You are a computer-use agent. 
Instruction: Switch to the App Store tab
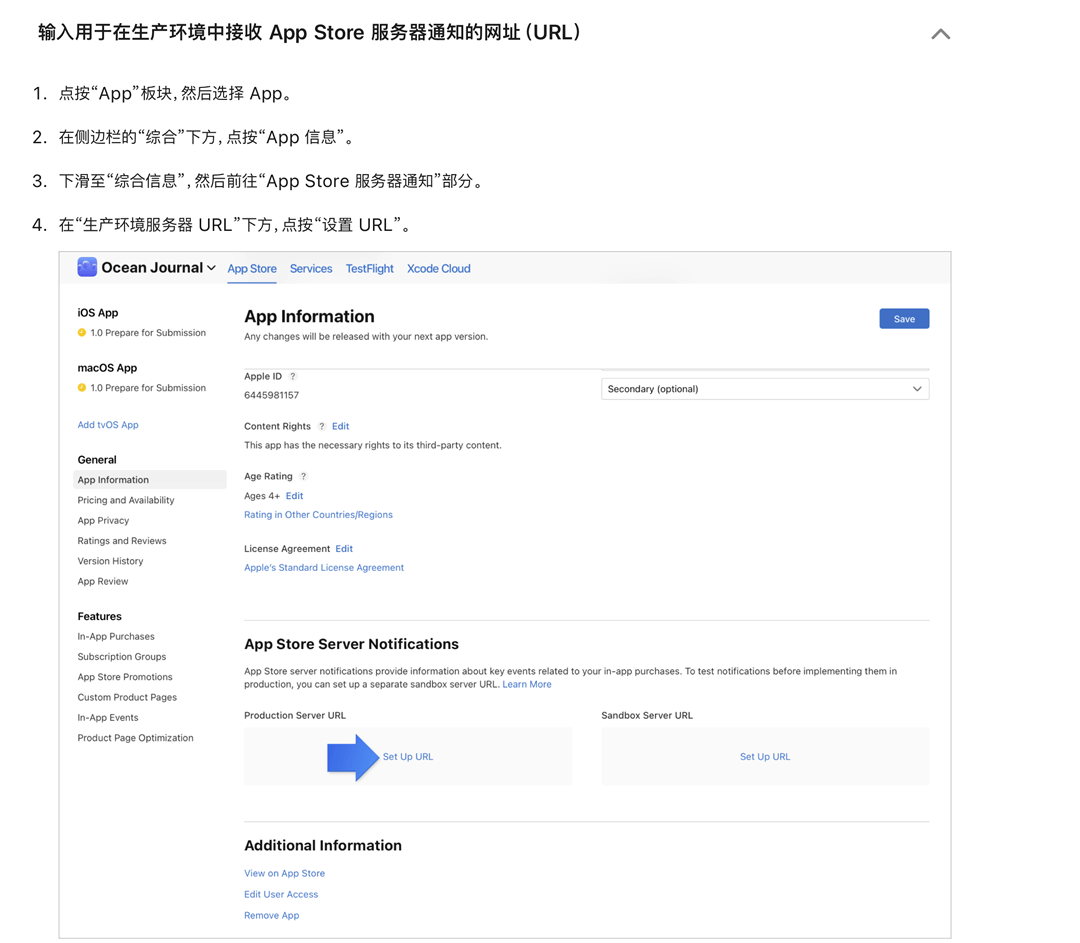(x=252, y=269)
